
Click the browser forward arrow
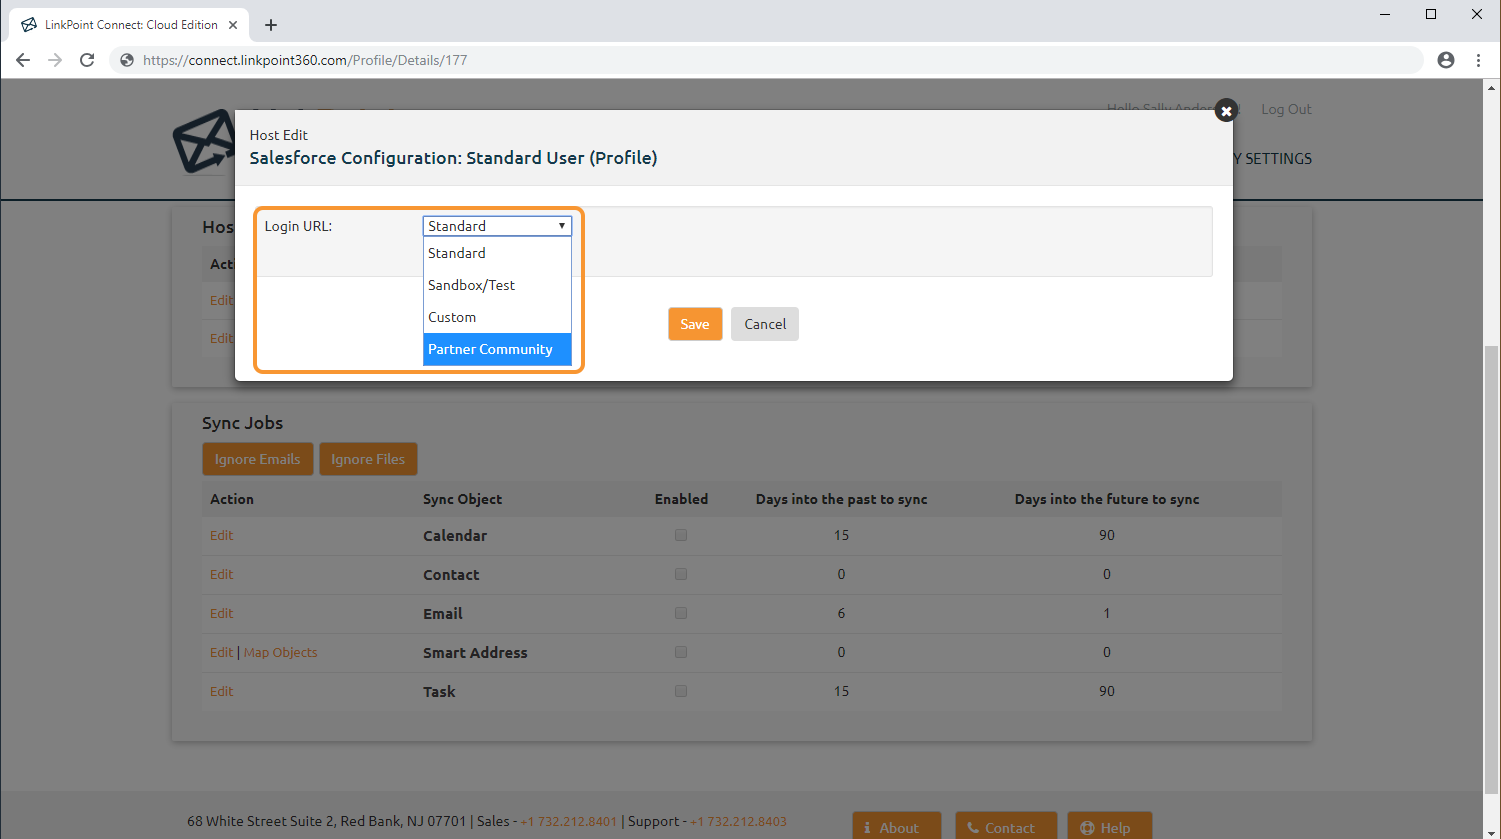pyautogui.click(x=55, y=60)
